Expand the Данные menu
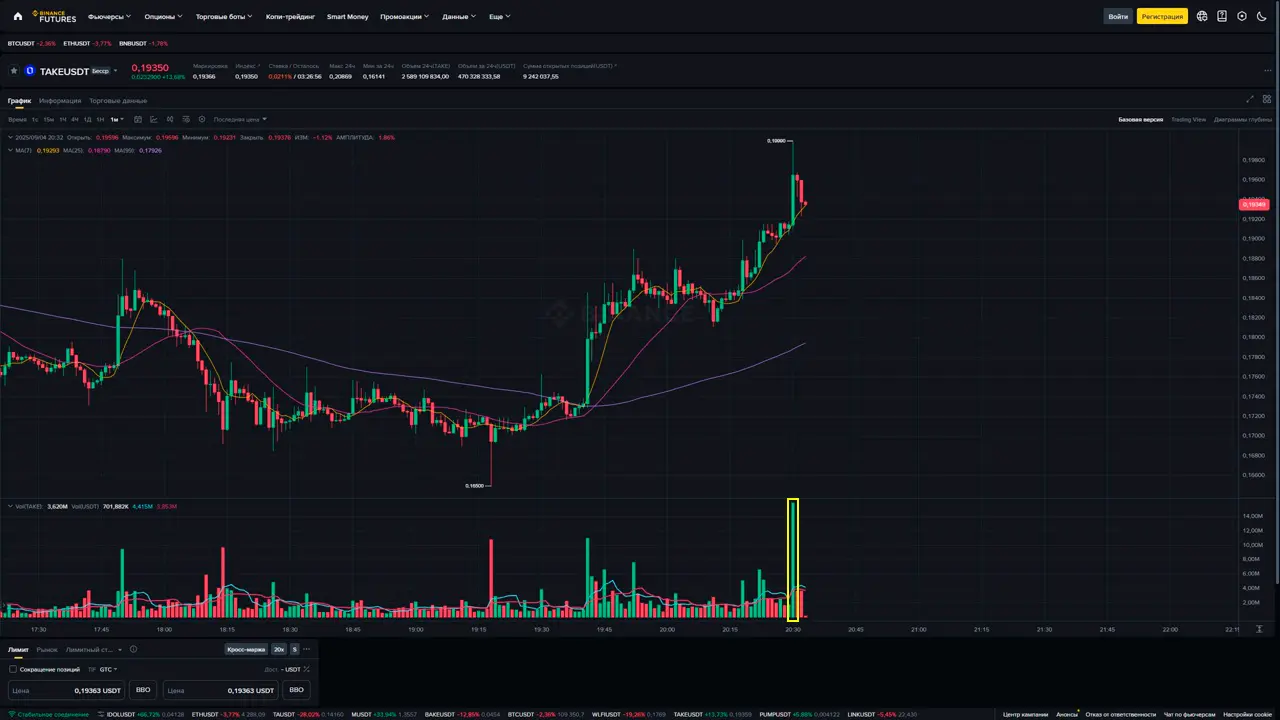 click(459, 16)
